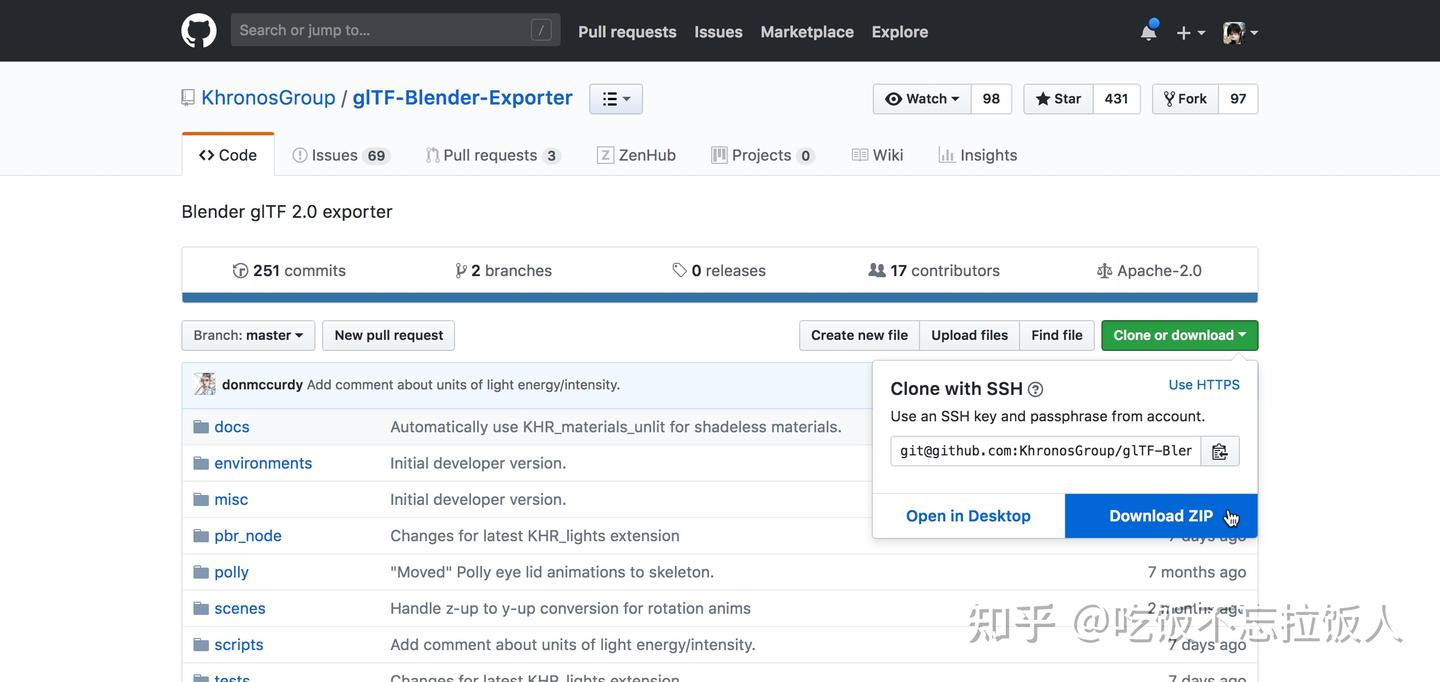Open notifications bell icon

pos(1149,31)
